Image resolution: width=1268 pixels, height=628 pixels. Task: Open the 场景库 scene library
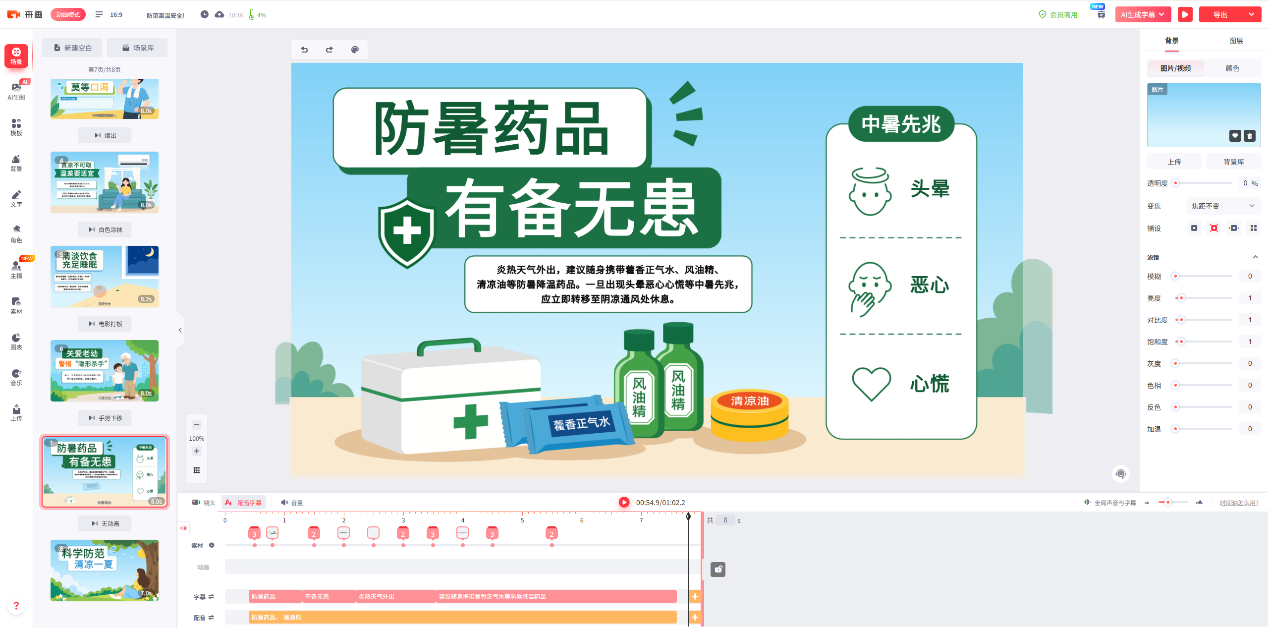point(138,47)
